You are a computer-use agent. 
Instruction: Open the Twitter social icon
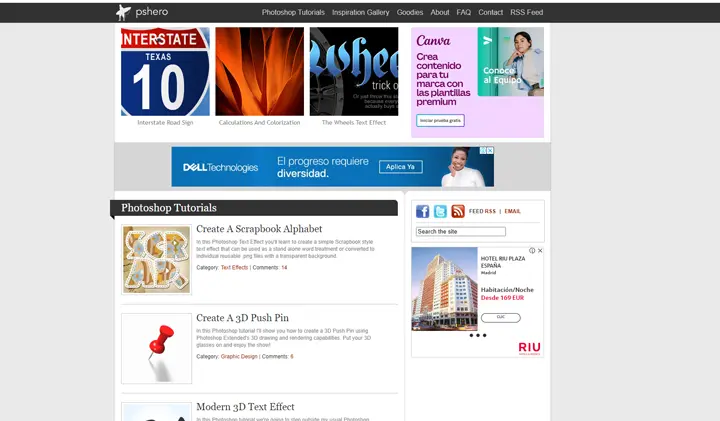[x=440, y=211]
